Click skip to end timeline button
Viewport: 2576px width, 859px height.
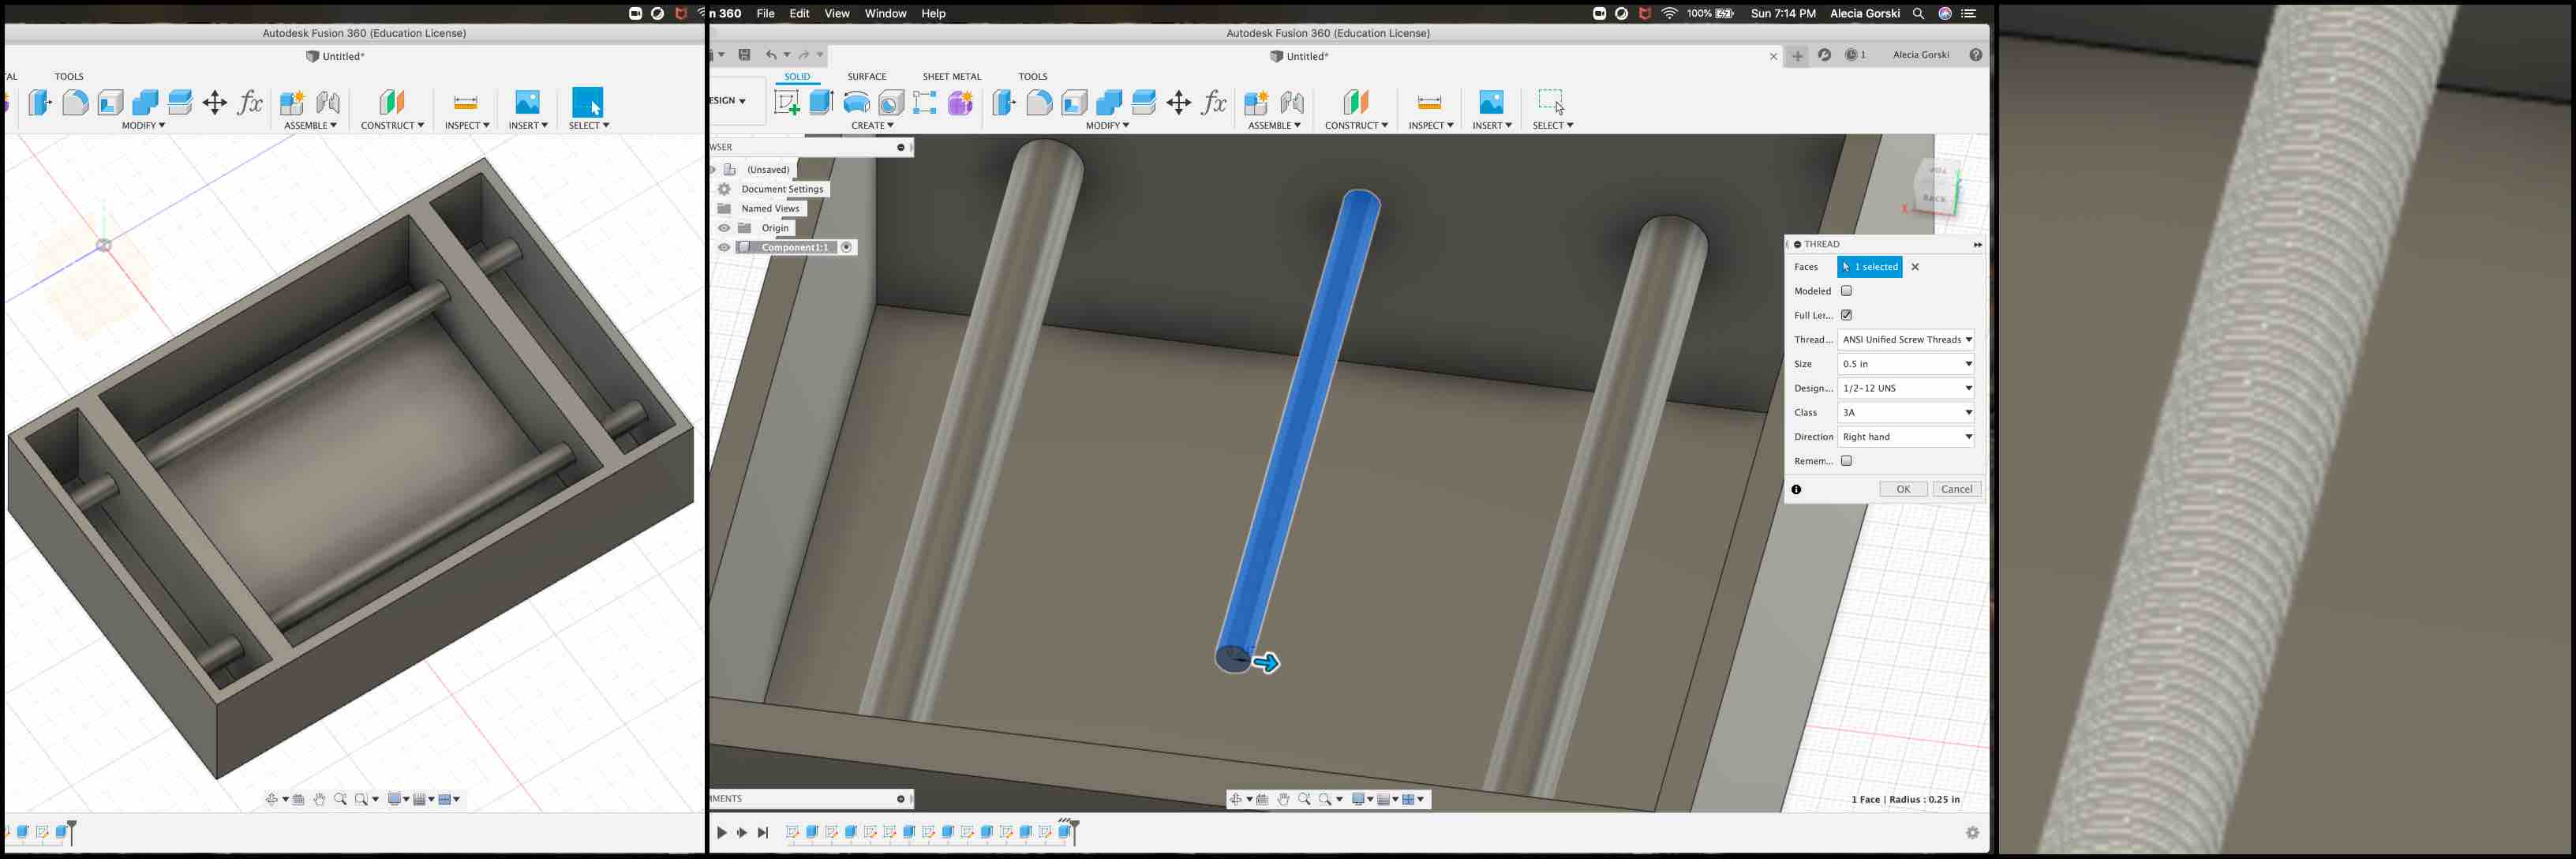(763, 832)
